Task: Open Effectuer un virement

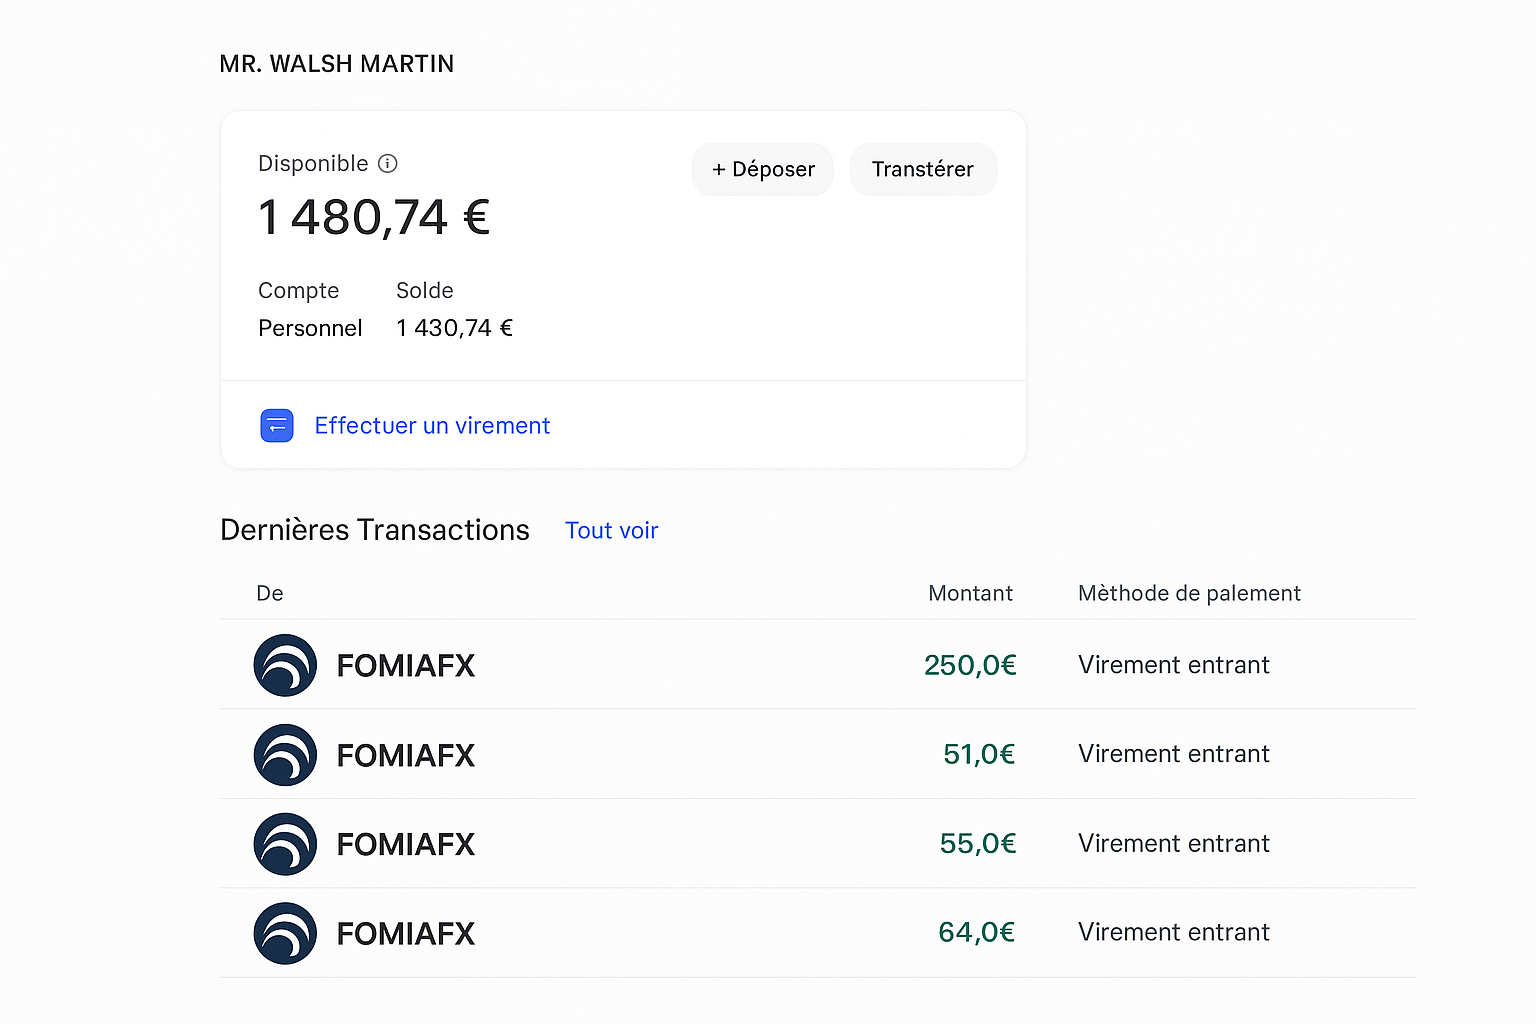Action: click(x=432, y=425)
